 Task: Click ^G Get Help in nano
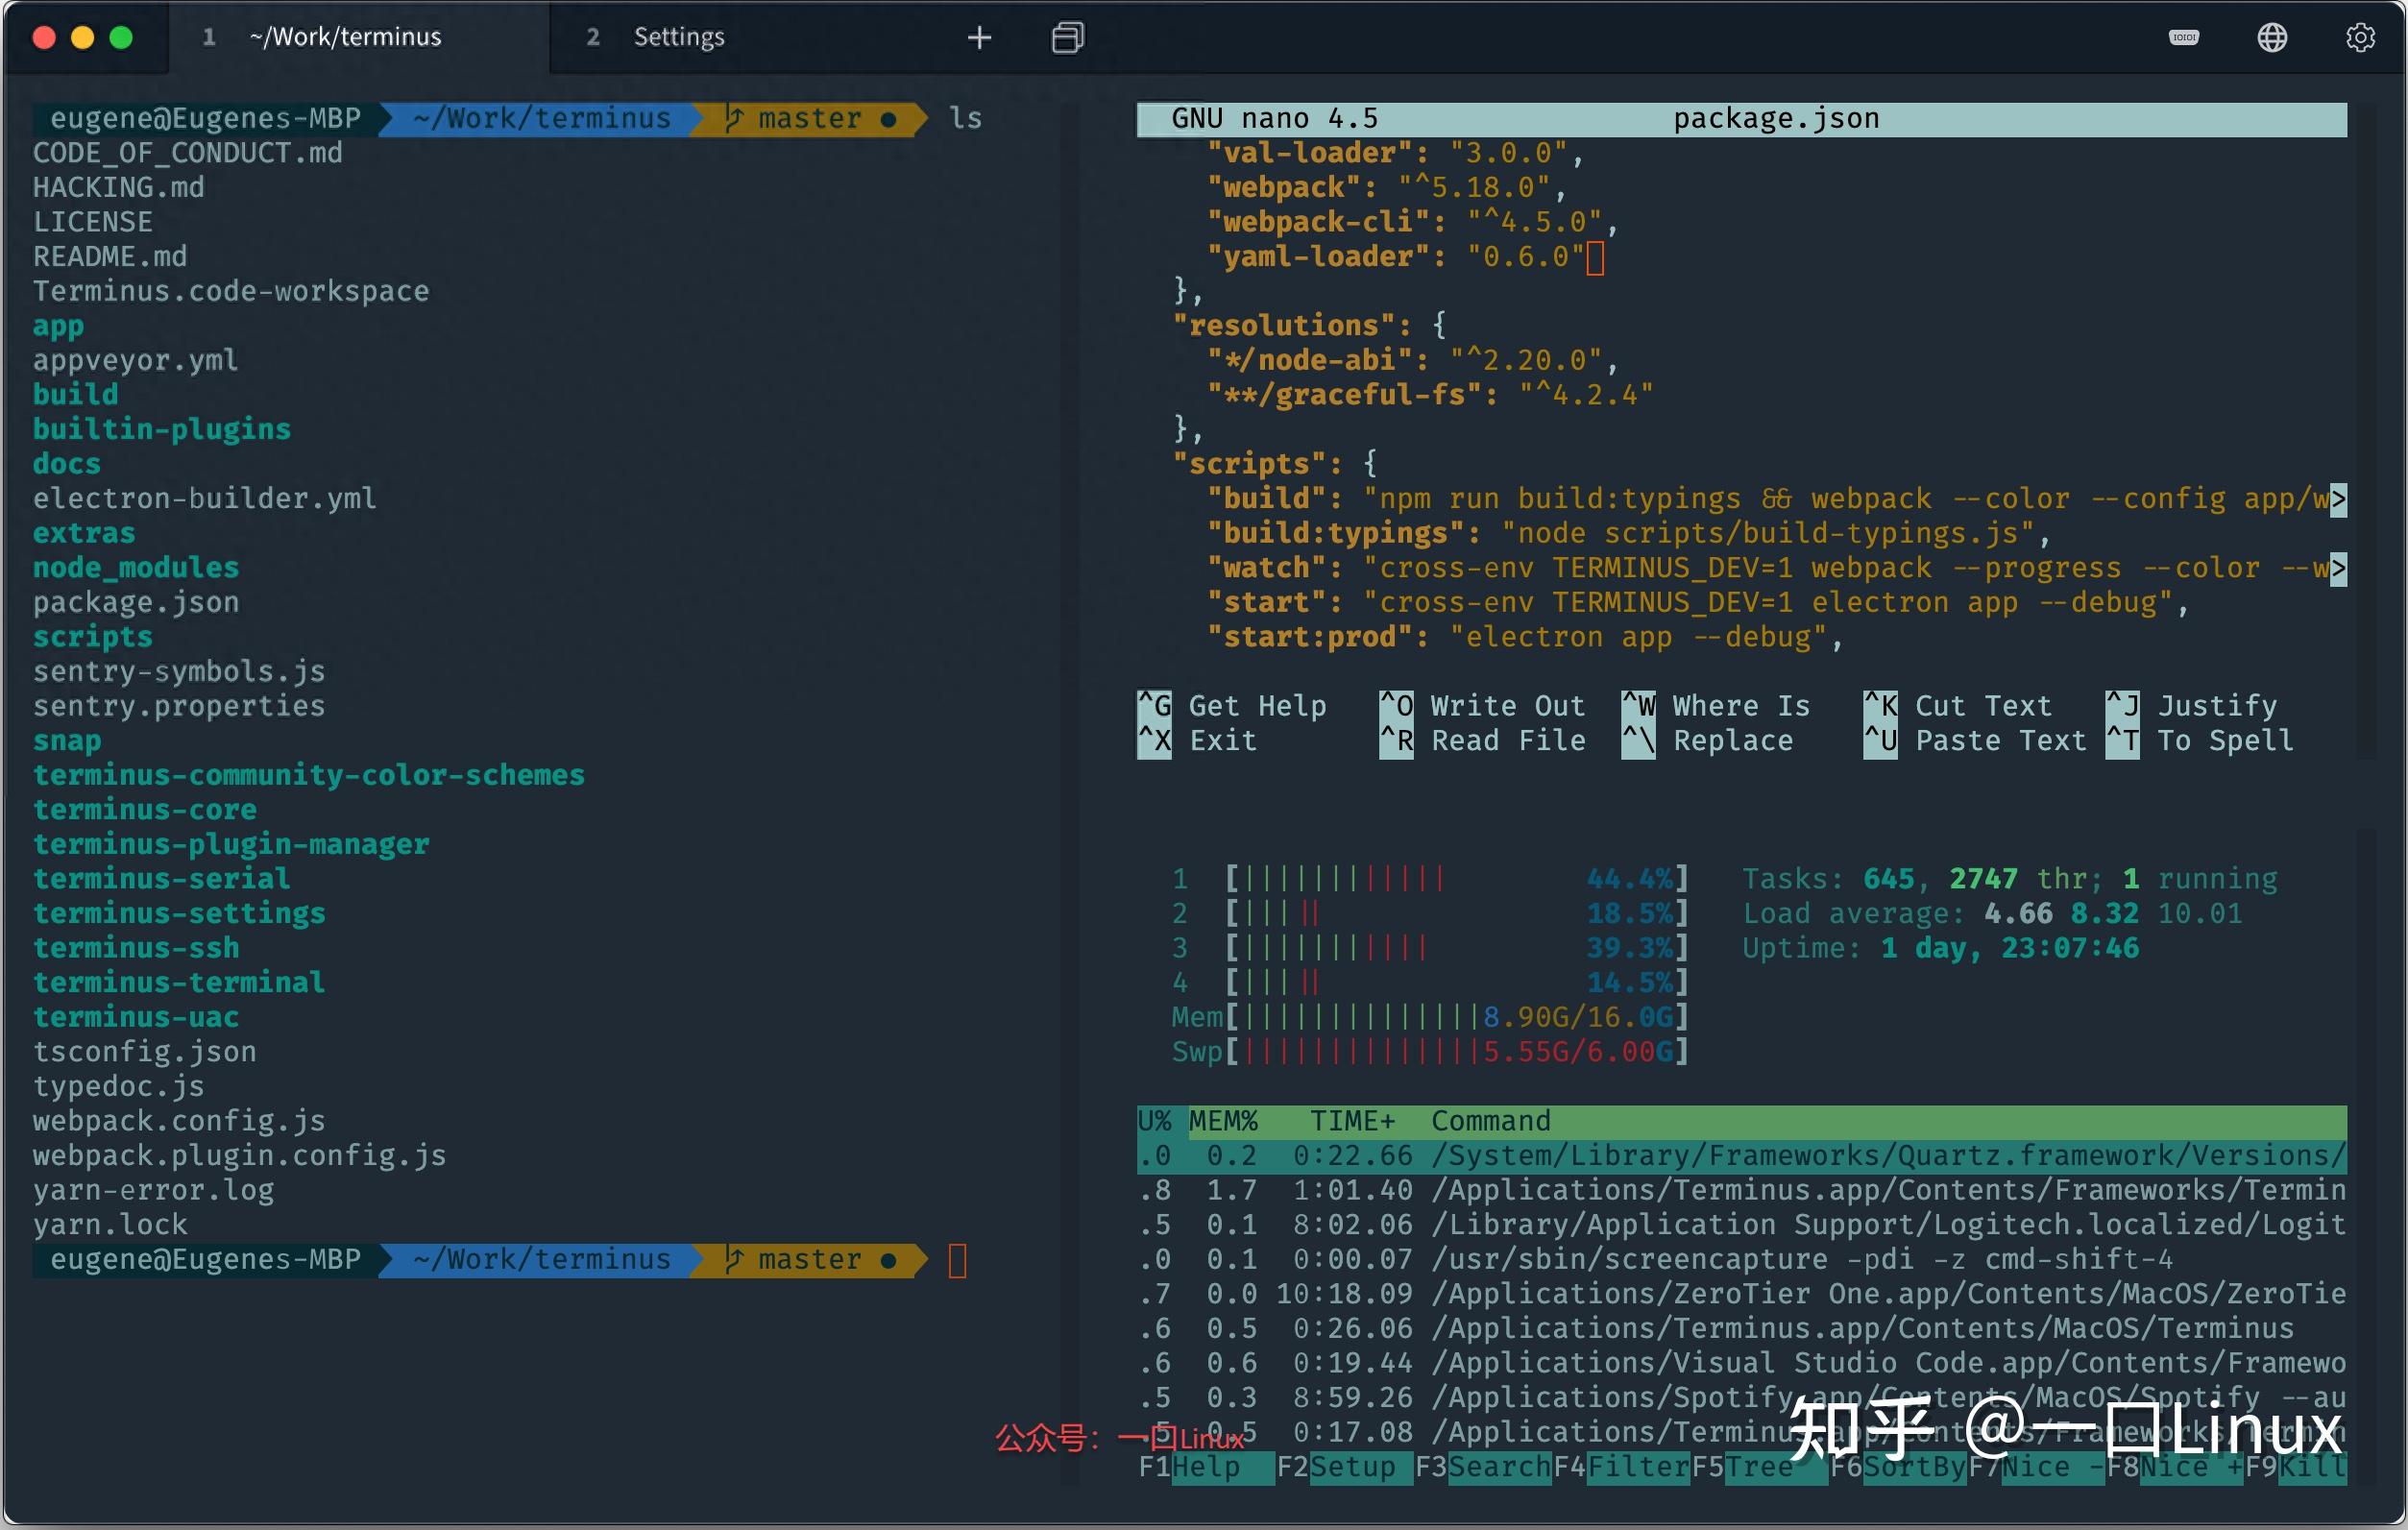coord(1232,706)
